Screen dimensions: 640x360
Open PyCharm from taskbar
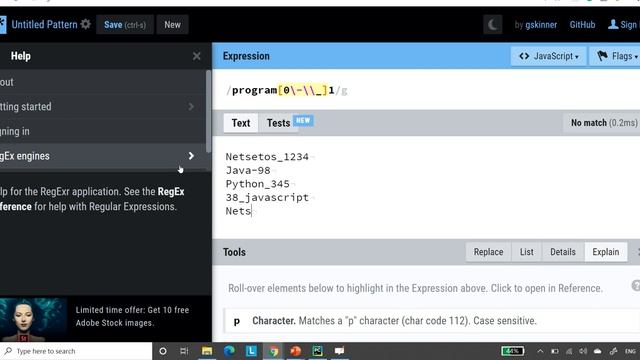pyautogui.click(x=318, y=351)
